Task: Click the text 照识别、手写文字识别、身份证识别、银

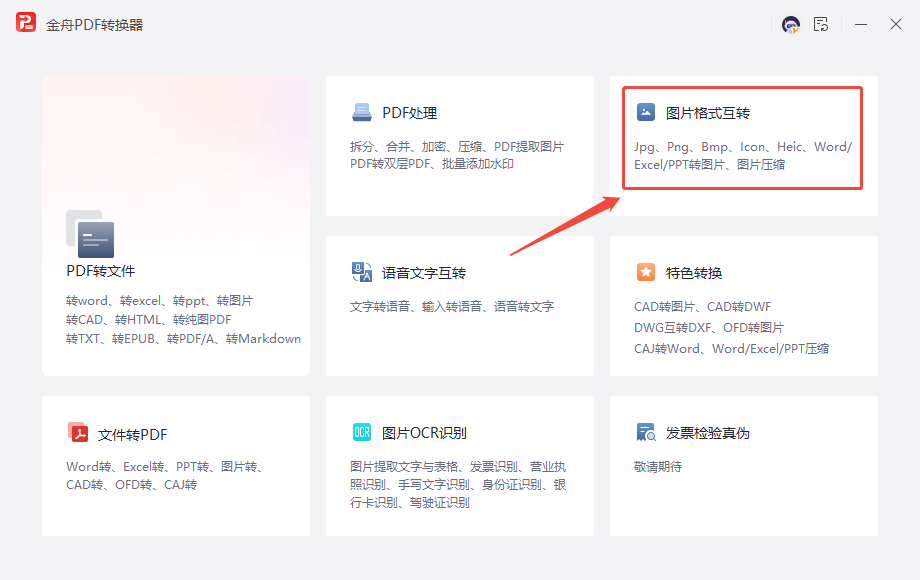Action: [458, 485]
